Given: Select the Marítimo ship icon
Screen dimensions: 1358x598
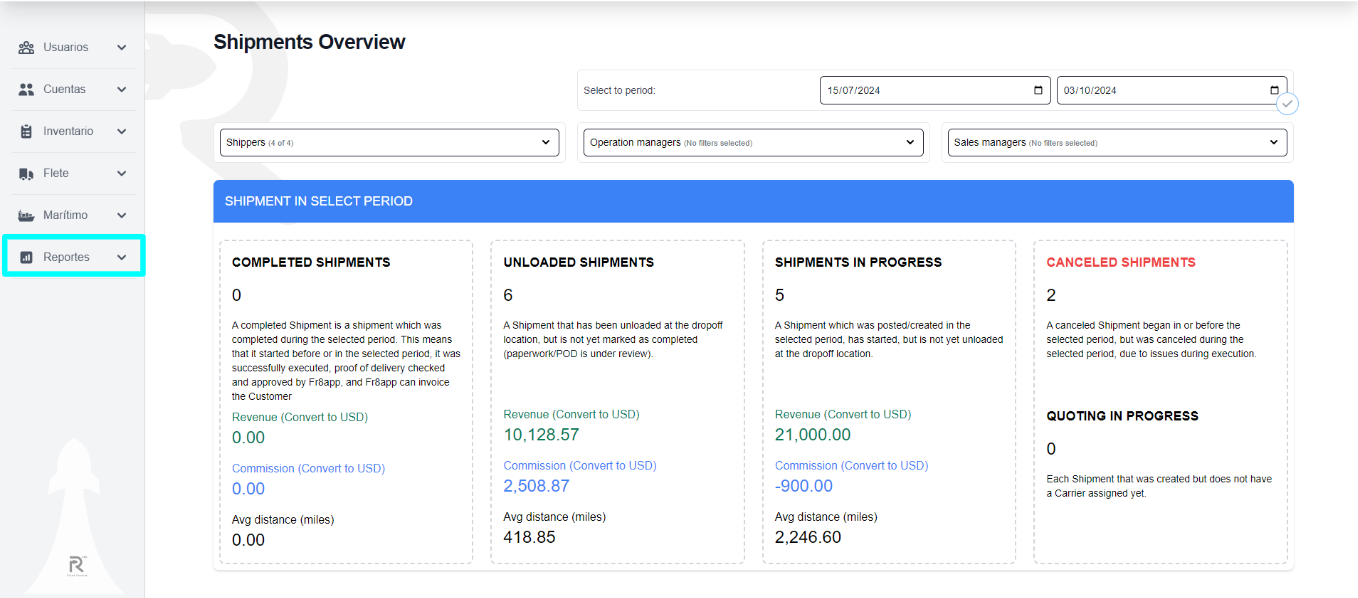Looking at the screenshot, I should tap(24, 214).
